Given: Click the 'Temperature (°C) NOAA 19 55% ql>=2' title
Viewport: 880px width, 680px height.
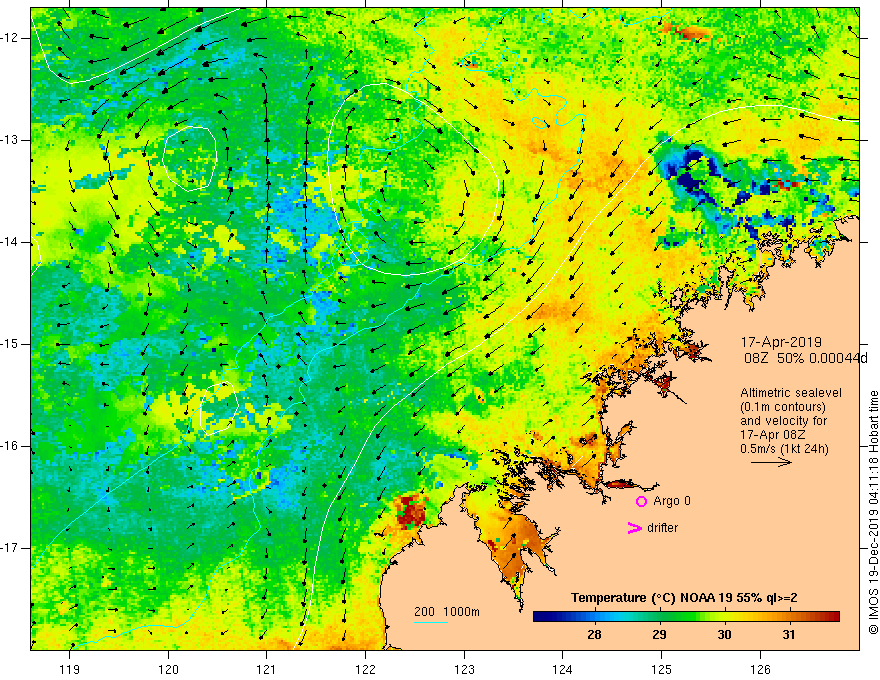Looking at the screenshot, I should coord(684,598).
